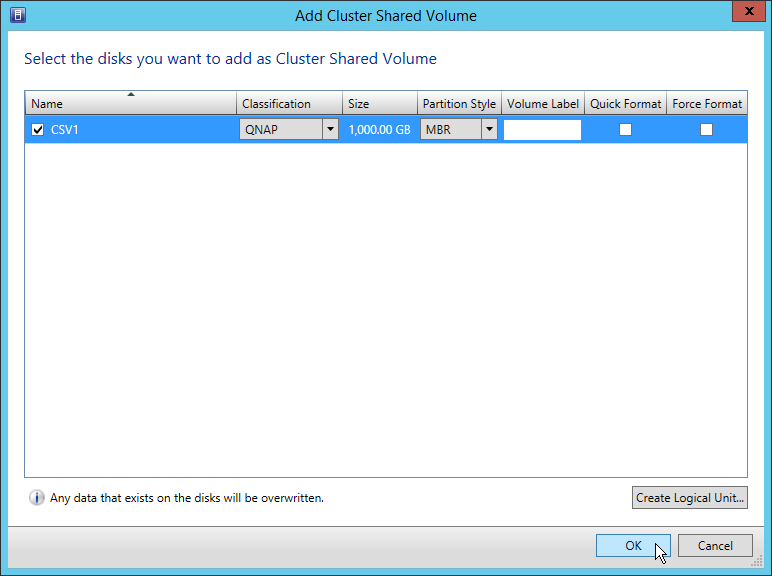Screen dimensions: 772x576
Task: Enable Quick Format for CSV1
Action: (625, 129)
